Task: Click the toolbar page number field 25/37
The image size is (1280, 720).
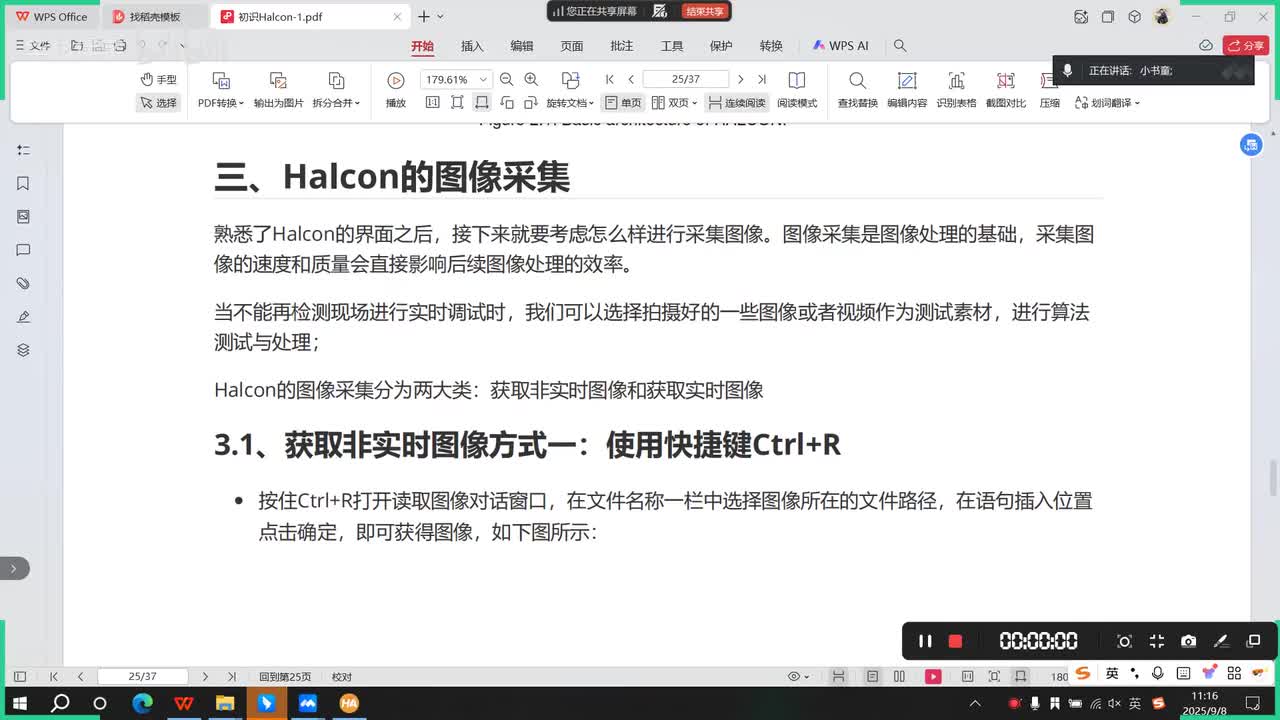Action: [x=686, y=80]
